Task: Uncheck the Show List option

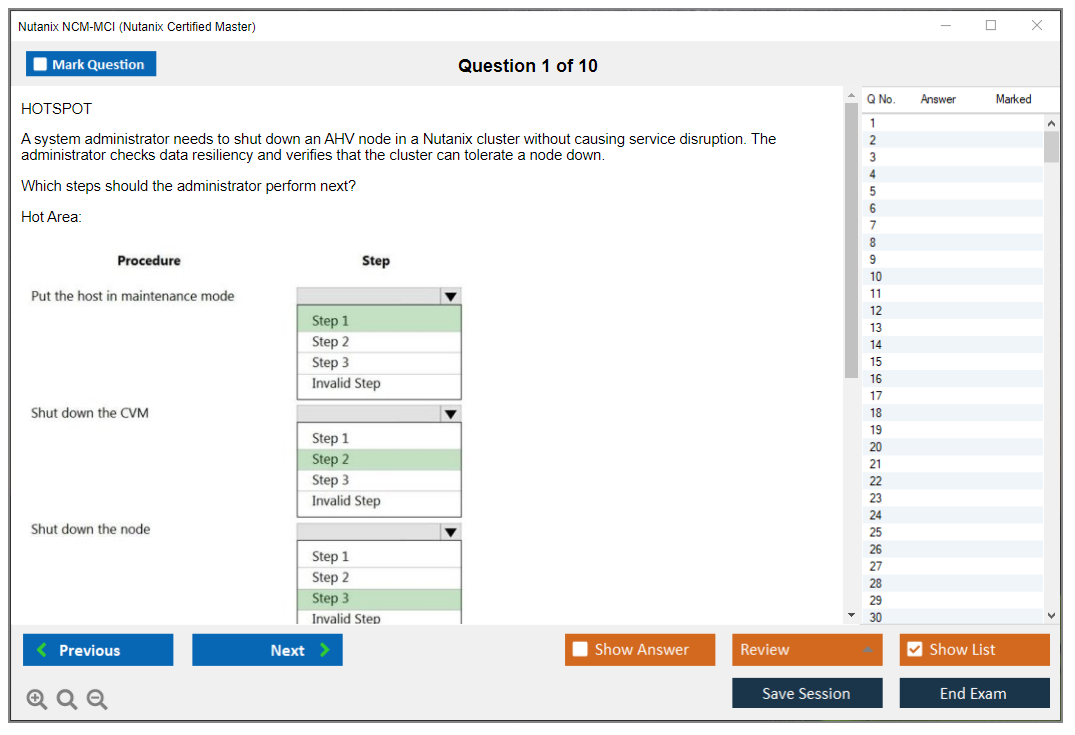Action: [914, 650]
